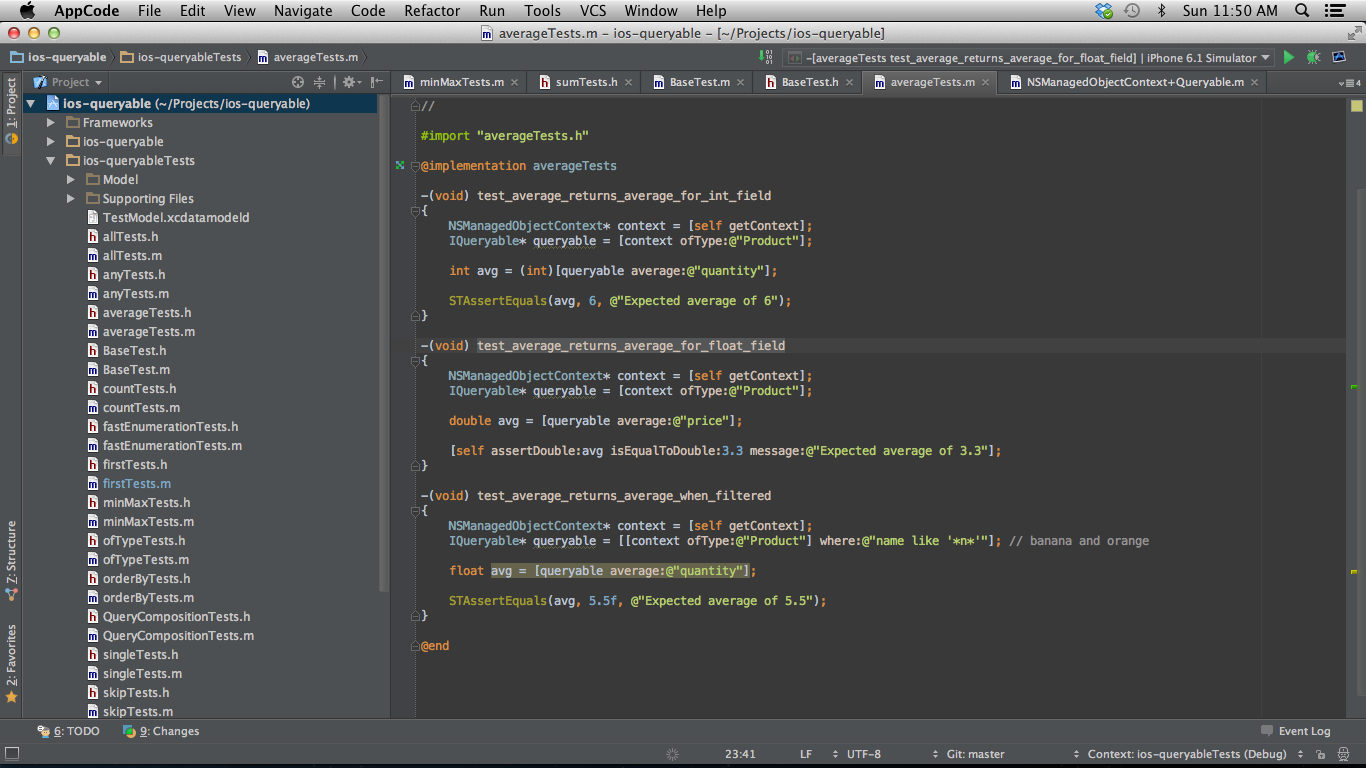Viewport: 1366px width, 768px height.
Task: Open the Refactor menu
Action: (432, 11)
